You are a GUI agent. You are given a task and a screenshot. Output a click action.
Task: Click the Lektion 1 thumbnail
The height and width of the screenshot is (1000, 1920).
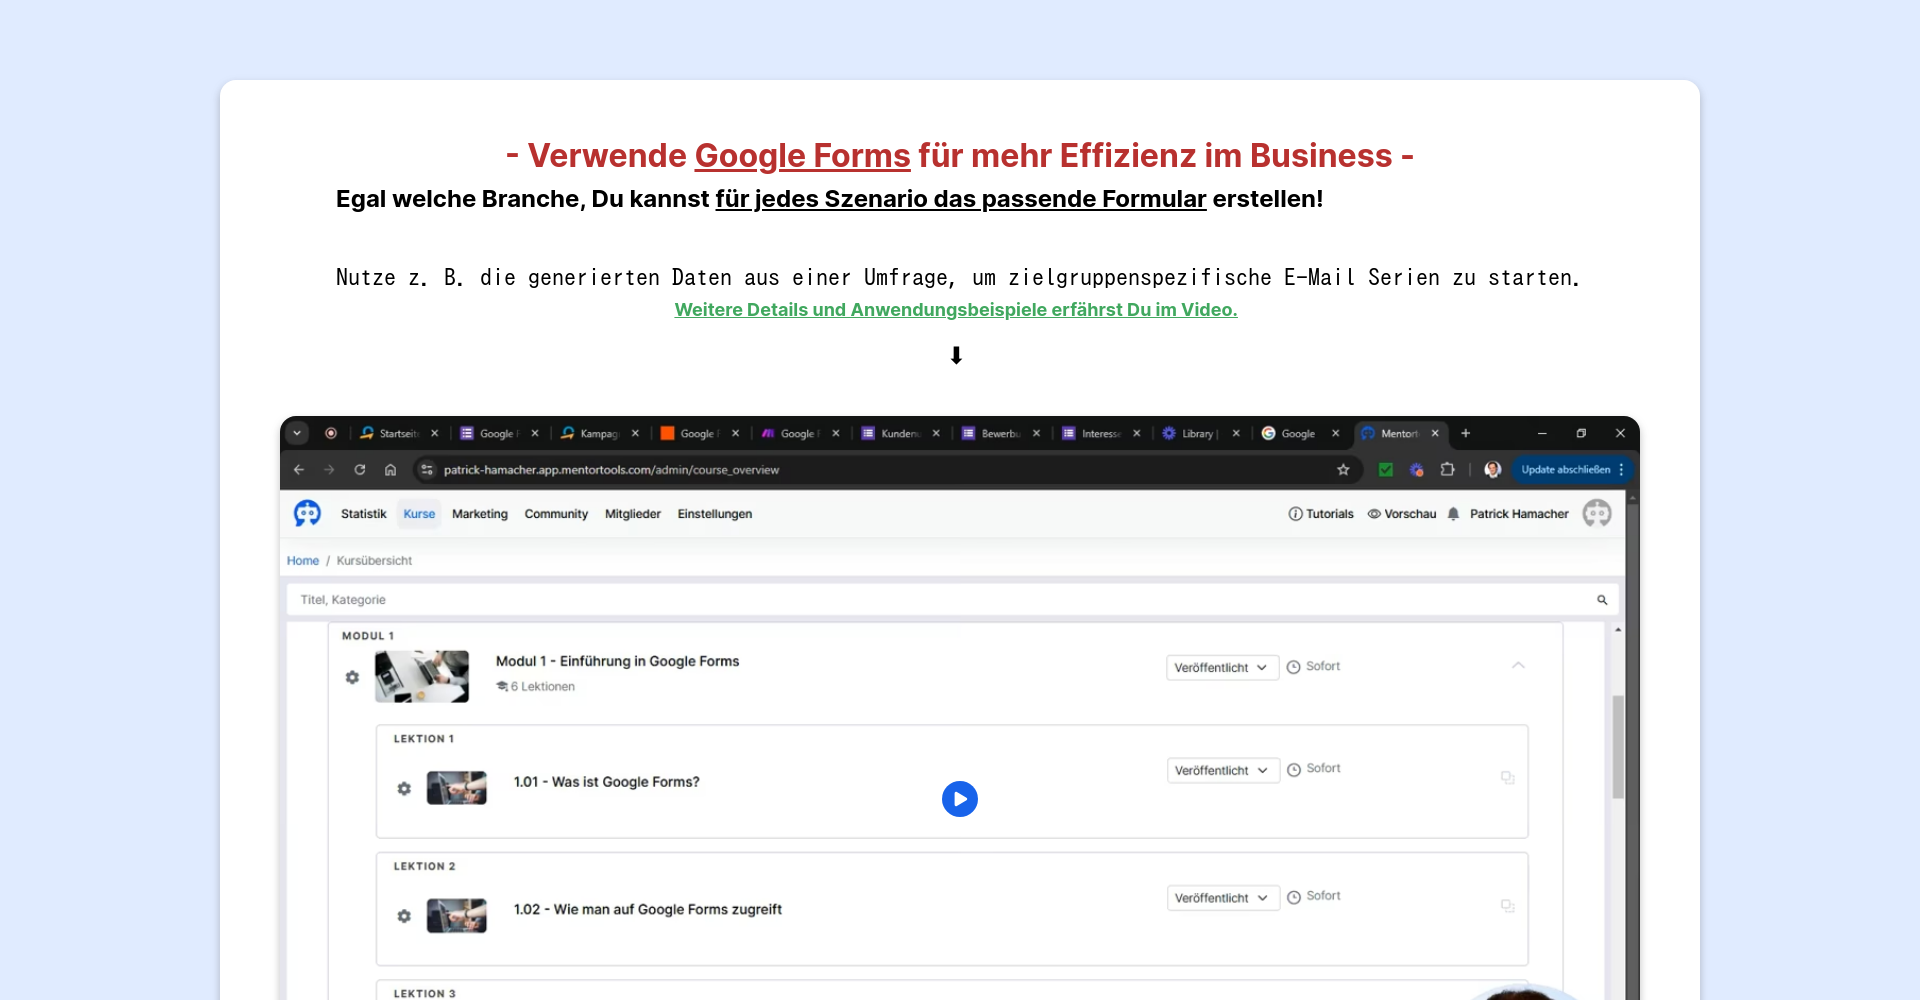[457, 788]
